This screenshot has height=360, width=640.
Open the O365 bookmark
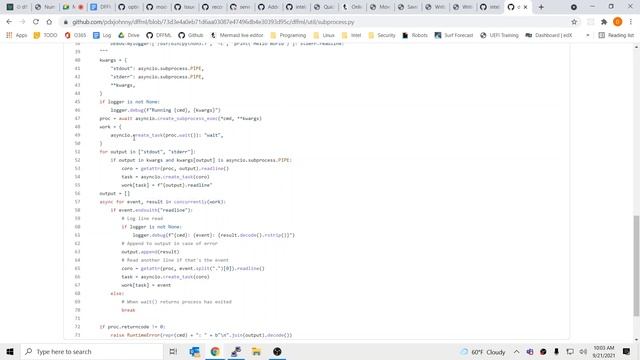click(x=76, y=36)
